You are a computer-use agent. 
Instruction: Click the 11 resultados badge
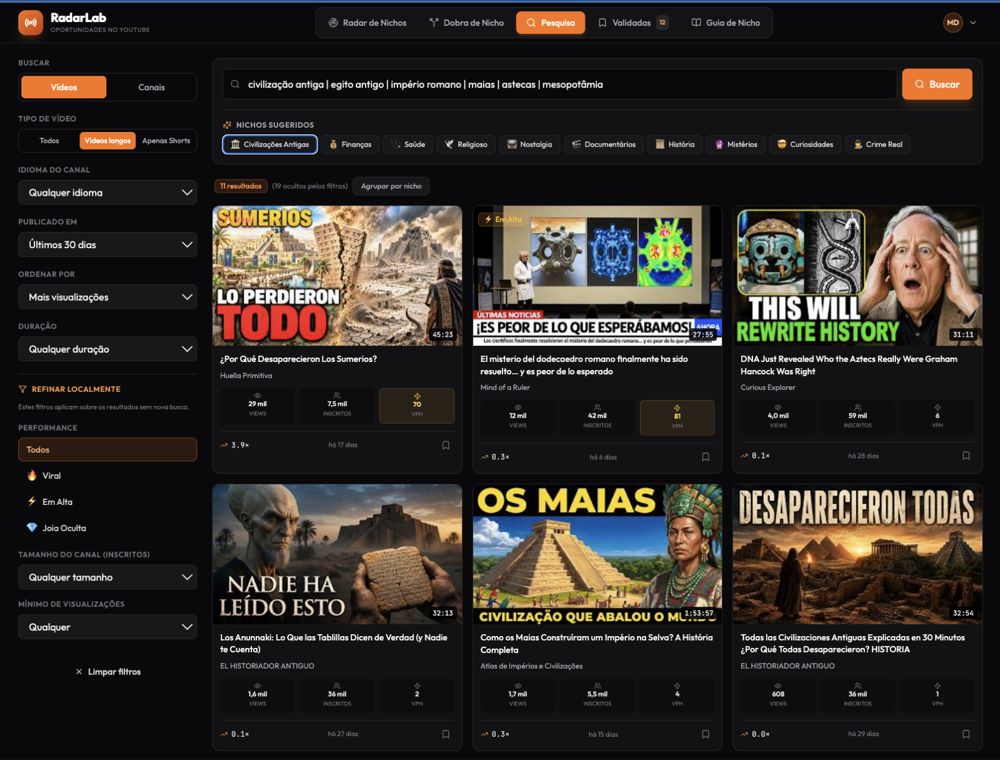point(240,186)
